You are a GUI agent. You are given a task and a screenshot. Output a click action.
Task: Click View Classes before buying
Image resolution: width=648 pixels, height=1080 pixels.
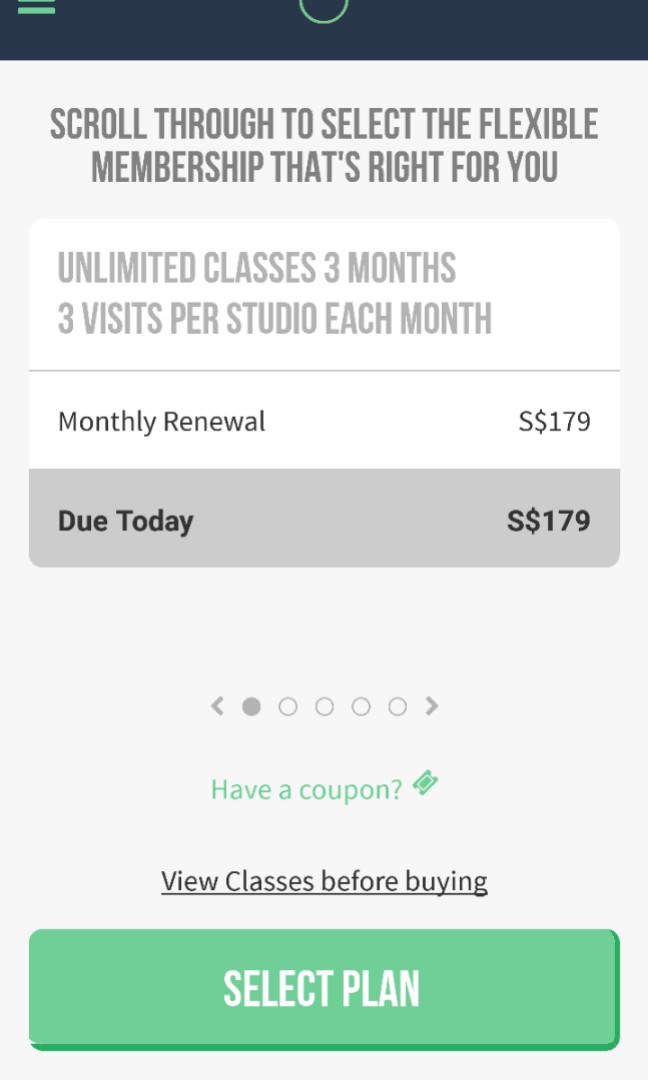(x=324, y=880)
